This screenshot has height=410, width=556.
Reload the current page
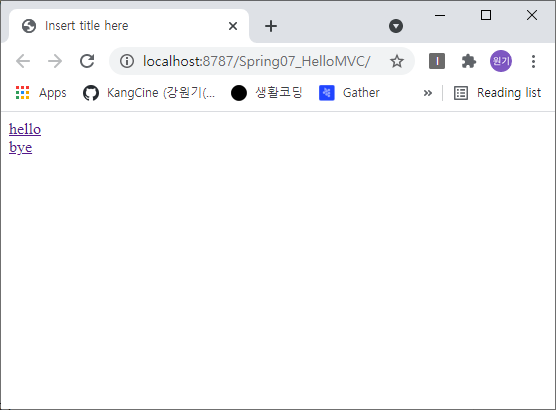point(87,61)
